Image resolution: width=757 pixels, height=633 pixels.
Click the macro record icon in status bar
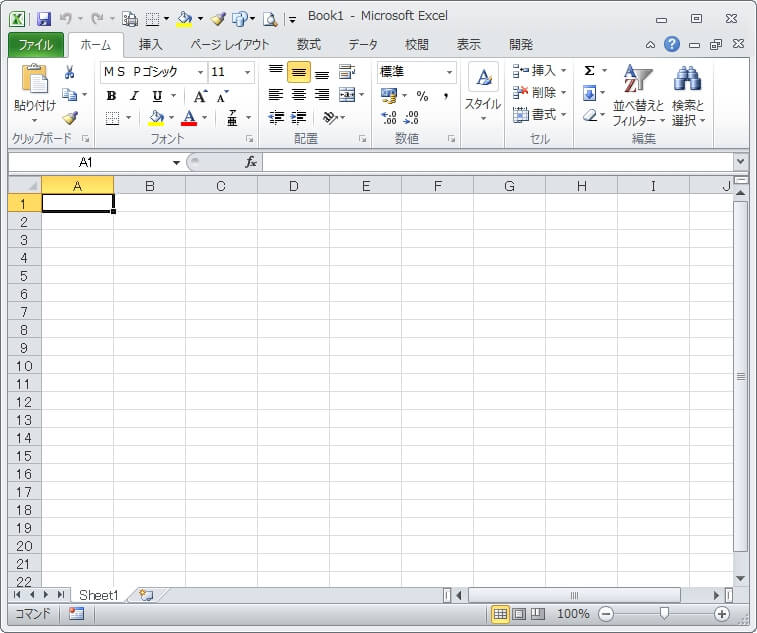[76, 614]
